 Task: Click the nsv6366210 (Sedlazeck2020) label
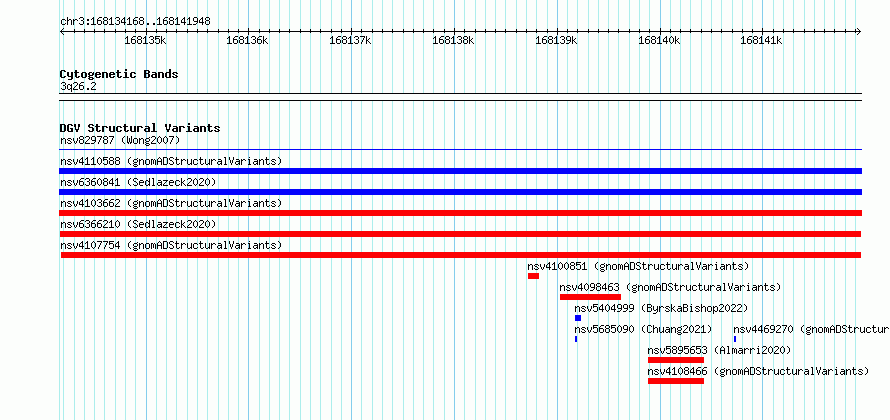tap(138, 224)
